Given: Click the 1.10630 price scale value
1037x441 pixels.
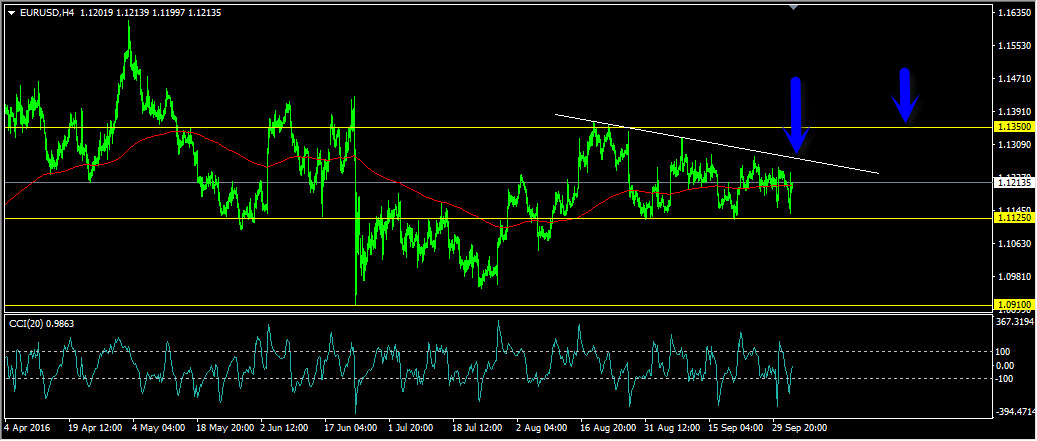Looking at the screenshot, I should (x=1015, y=244).
